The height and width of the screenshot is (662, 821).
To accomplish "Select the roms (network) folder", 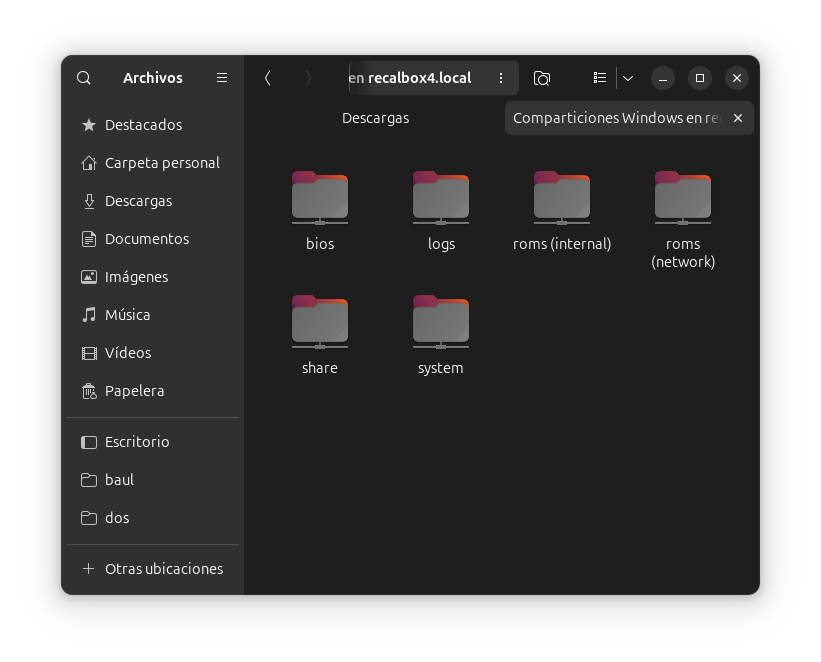I will point(683,219).
